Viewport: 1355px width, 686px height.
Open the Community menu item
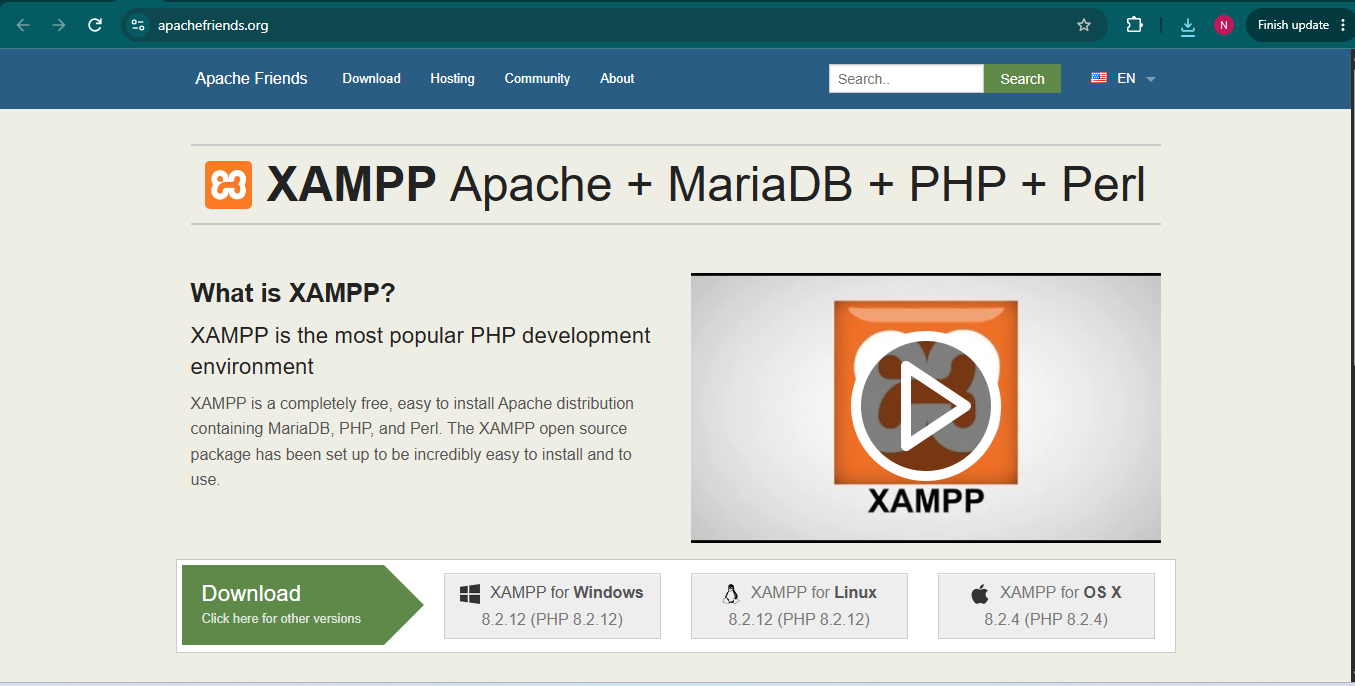point(537,78)
